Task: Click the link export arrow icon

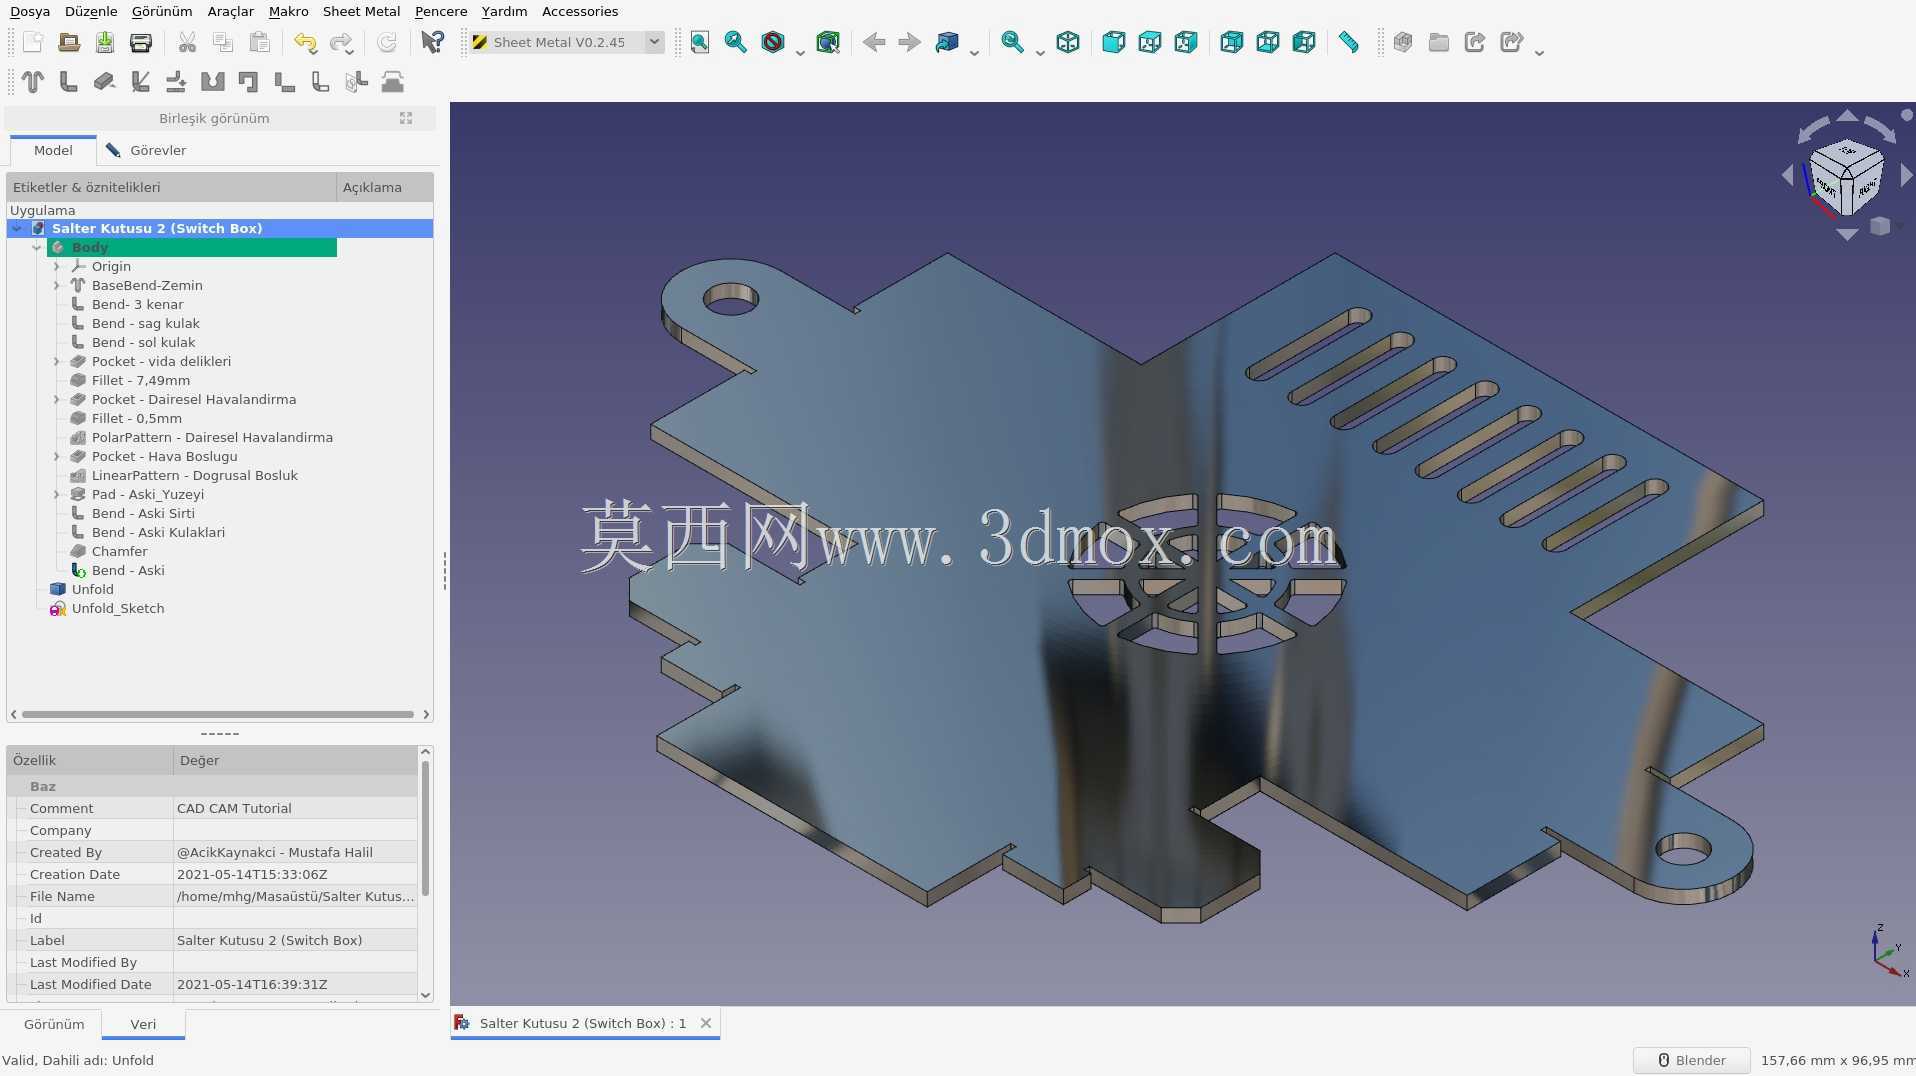Action: point(1475,42)
